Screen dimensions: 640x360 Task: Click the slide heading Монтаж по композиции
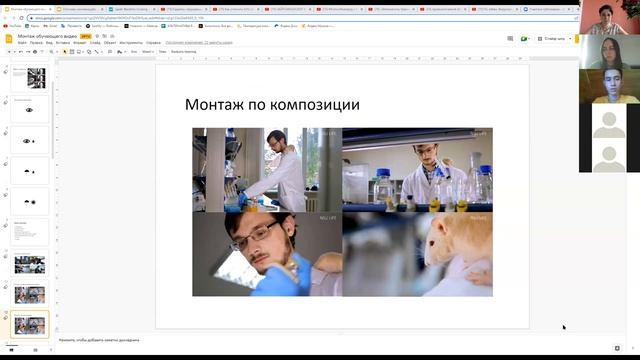[x=272, y=104]
